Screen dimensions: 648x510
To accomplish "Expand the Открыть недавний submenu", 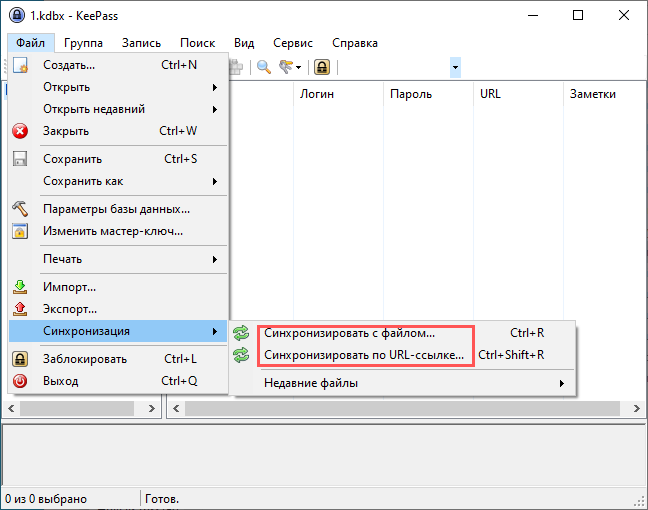I will 118,109.
